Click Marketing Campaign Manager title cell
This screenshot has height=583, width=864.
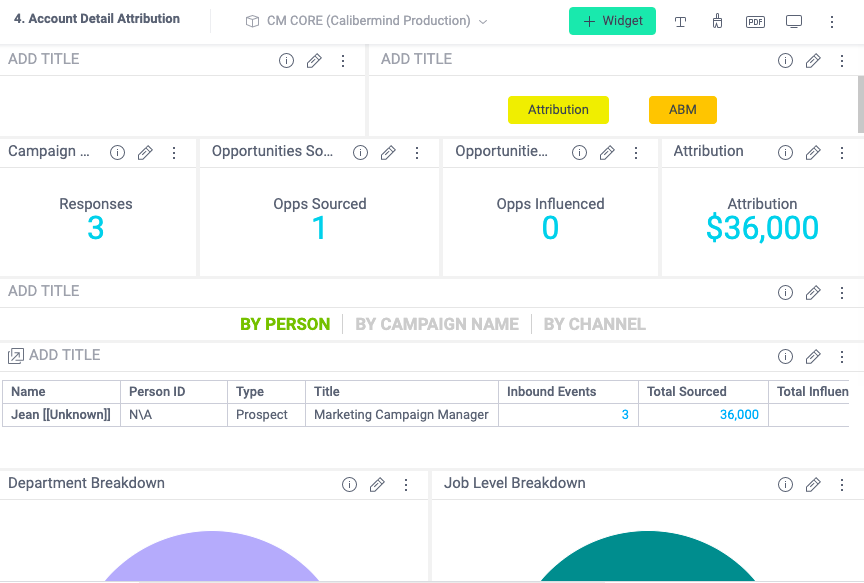[x=402, y=415]
